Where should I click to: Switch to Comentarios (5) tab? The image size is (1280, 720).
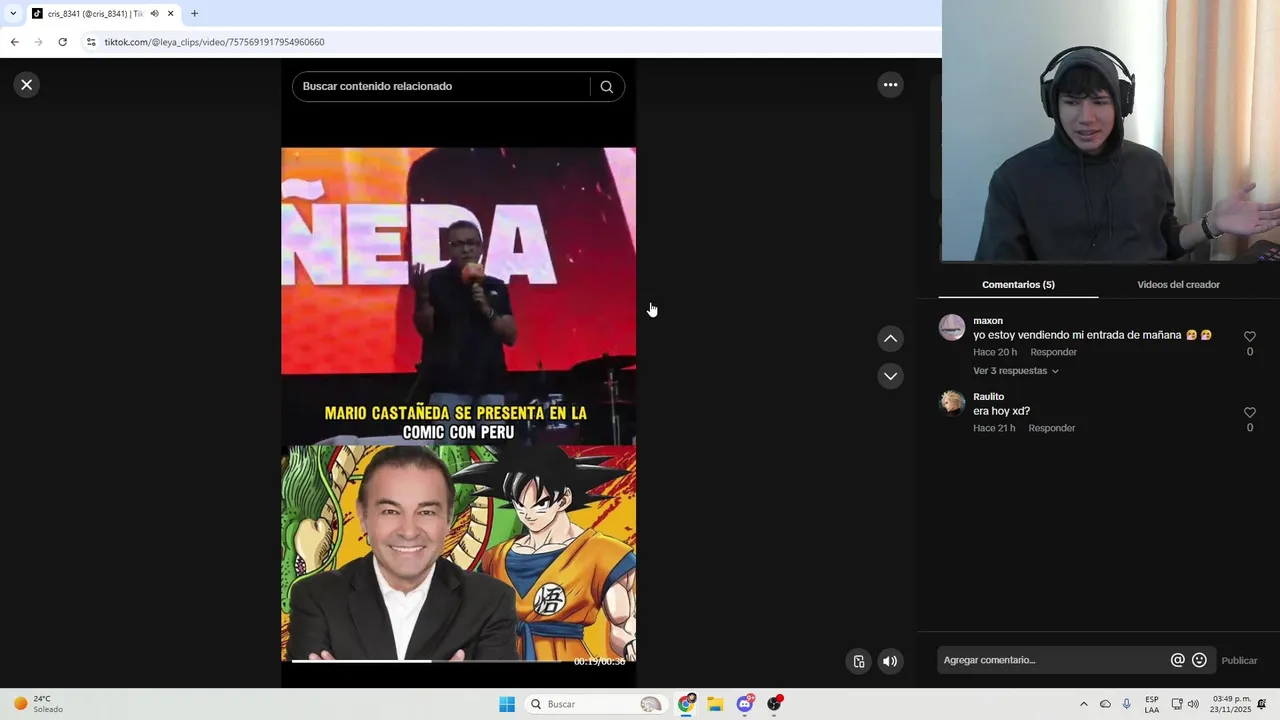pyautogui.click(x=1018, y=285)
